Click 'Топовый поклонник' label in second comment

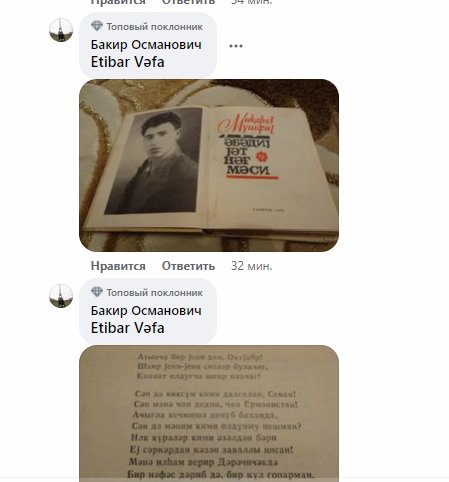[154, 293]
